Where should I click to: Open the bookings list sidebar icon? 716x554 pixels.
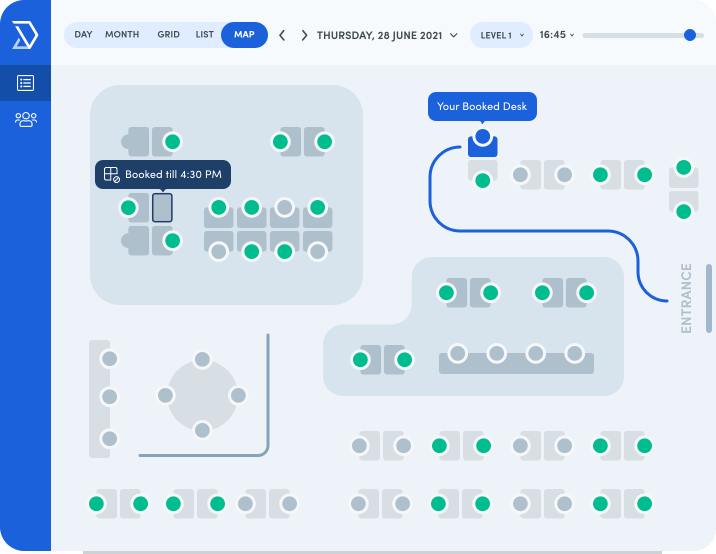[25, 83]
